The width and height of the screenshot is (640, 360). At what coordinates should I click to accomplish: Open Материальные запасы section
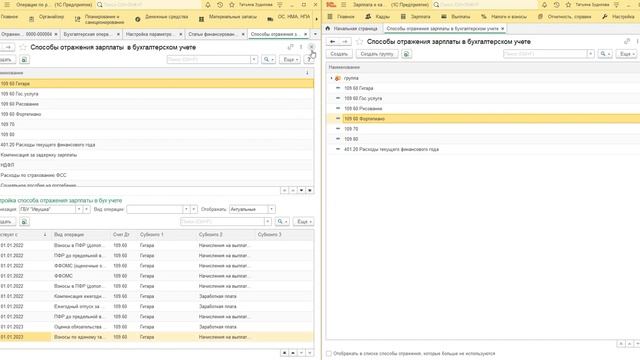[228, 17]
